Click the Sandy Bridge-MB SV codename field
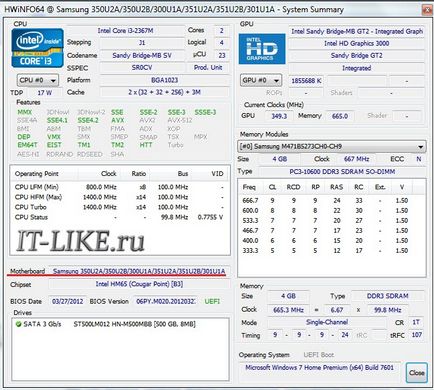The width and height of the screenshot is (434, 390). pyautogui.click(x=142, y=55)
